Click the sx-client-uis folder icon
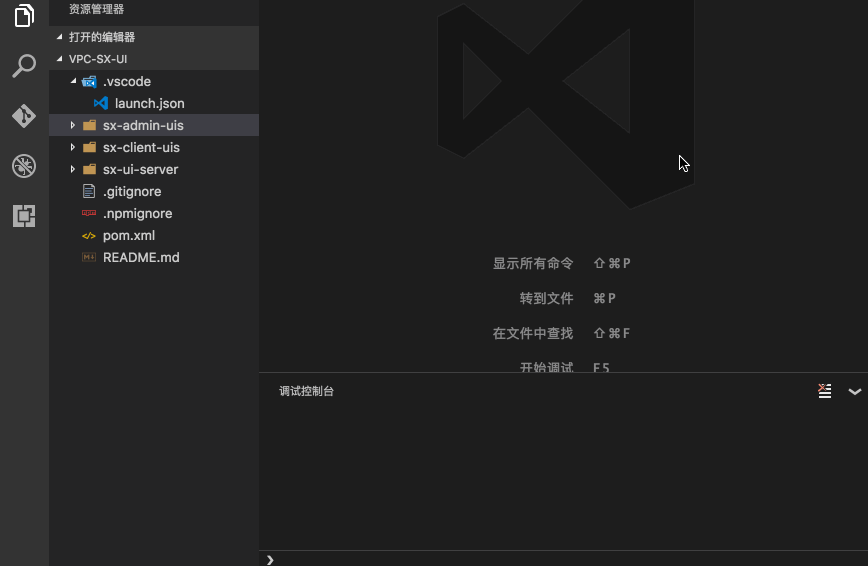 click(89, 147)
